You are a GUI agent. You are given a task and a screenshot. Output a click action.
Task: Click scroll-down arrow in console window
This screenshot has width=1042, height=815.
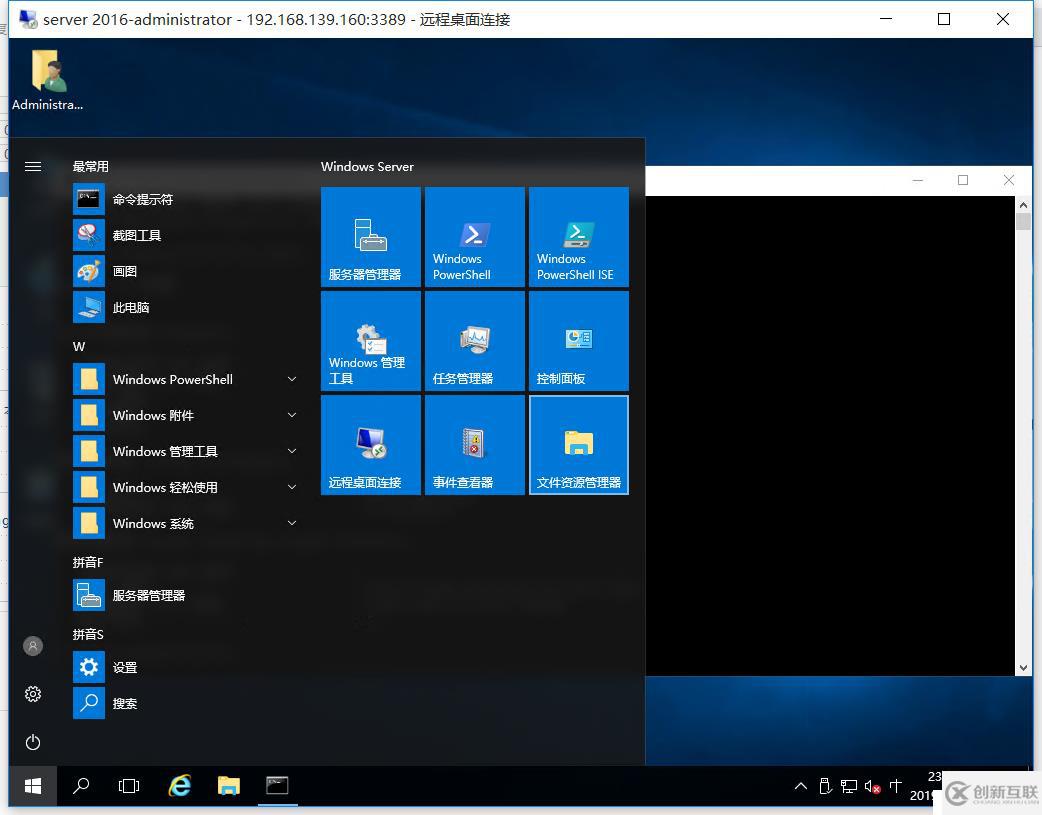point(1023,667)
